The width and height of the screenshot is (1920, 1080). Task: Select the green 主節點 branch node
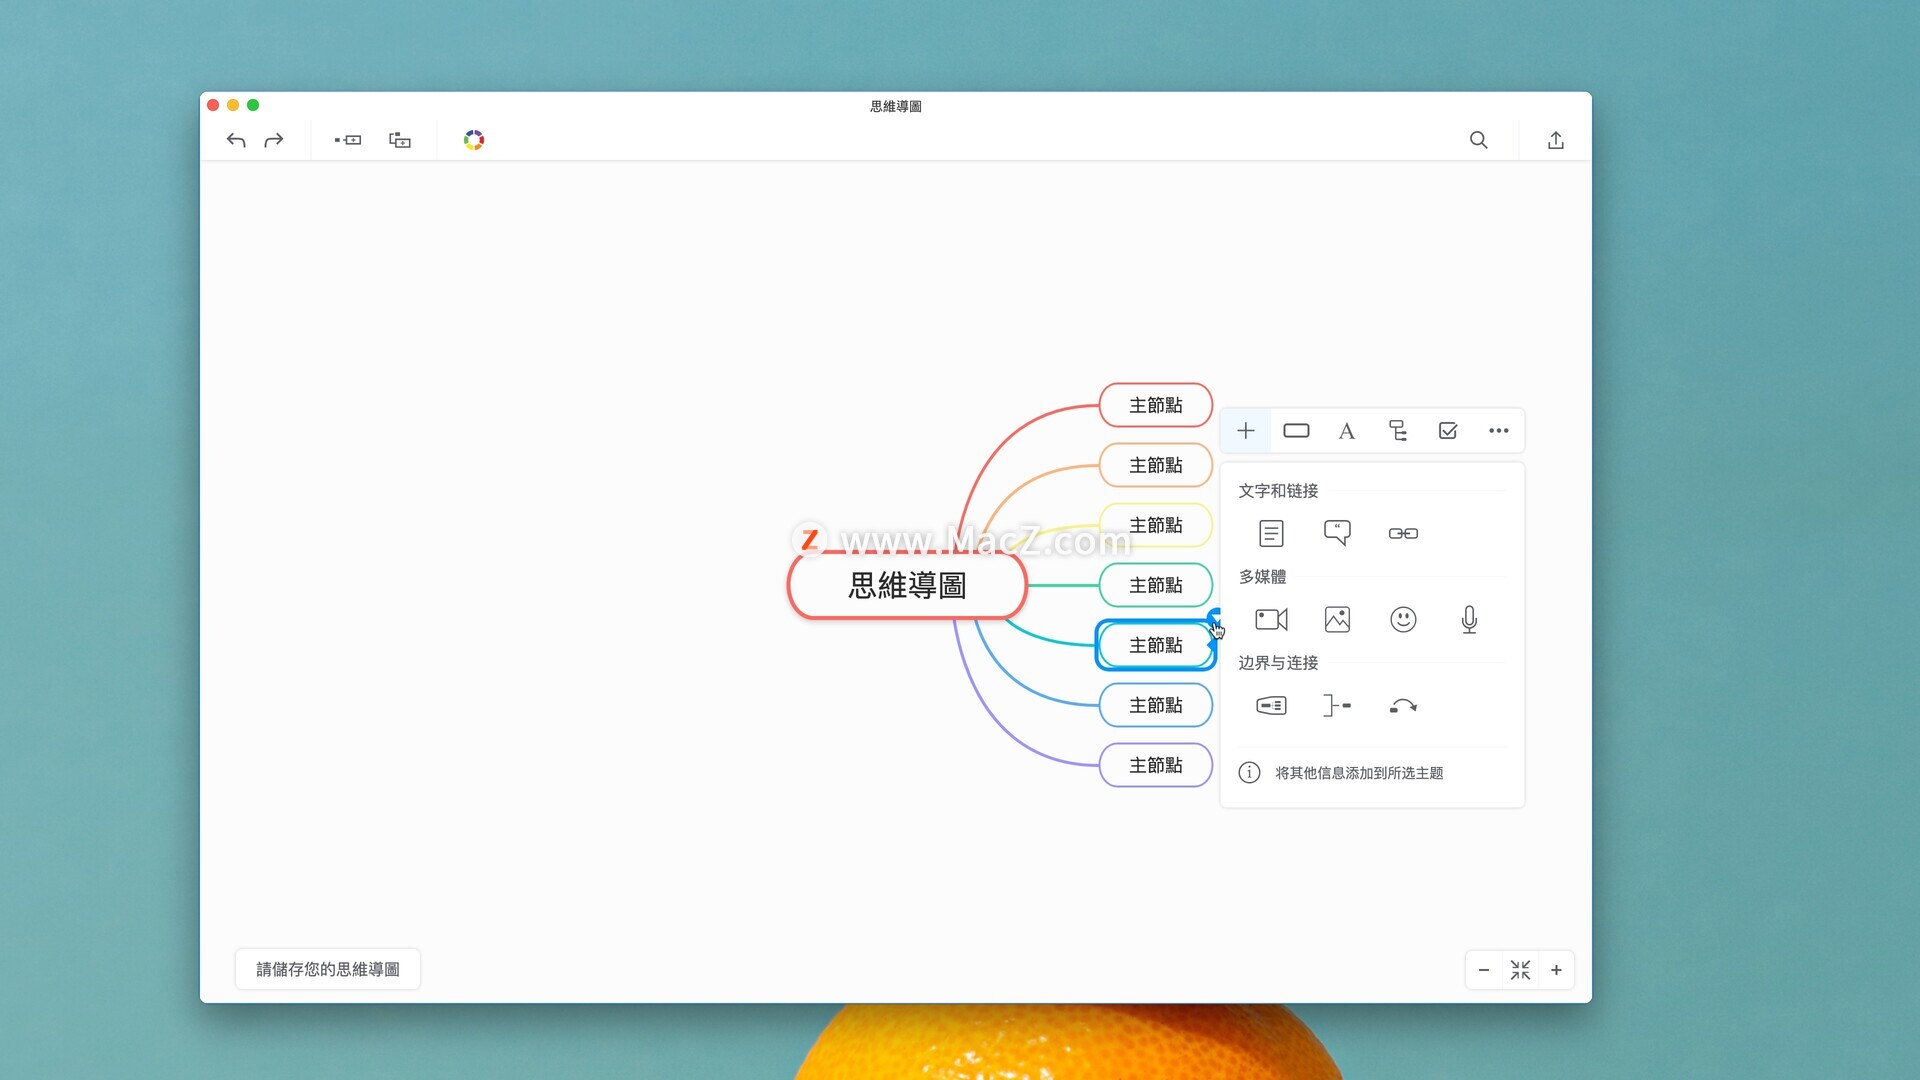(1155, 585)
